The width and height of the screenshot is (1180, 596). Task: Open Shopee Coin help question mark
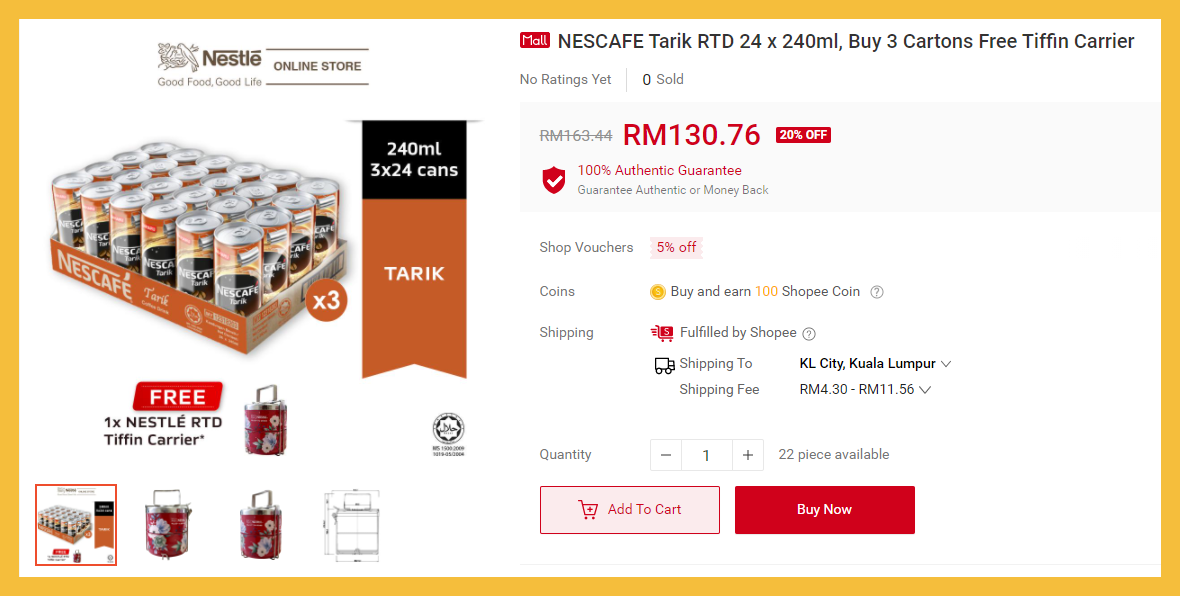point(877,292)
